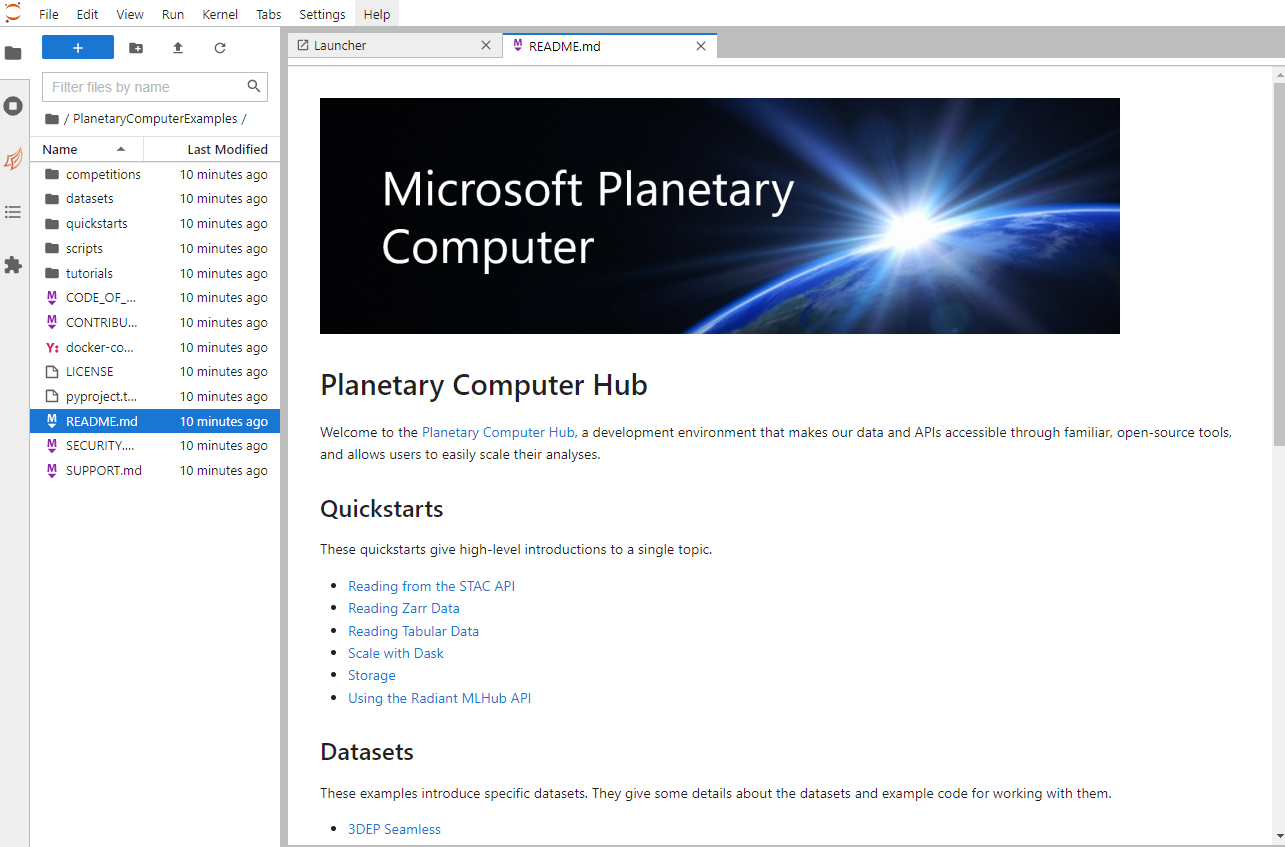This screenshot has height=847, width=1285.
Task: Click the markdown icon beside CODE_OF_...
Action: tap(52, 297)
